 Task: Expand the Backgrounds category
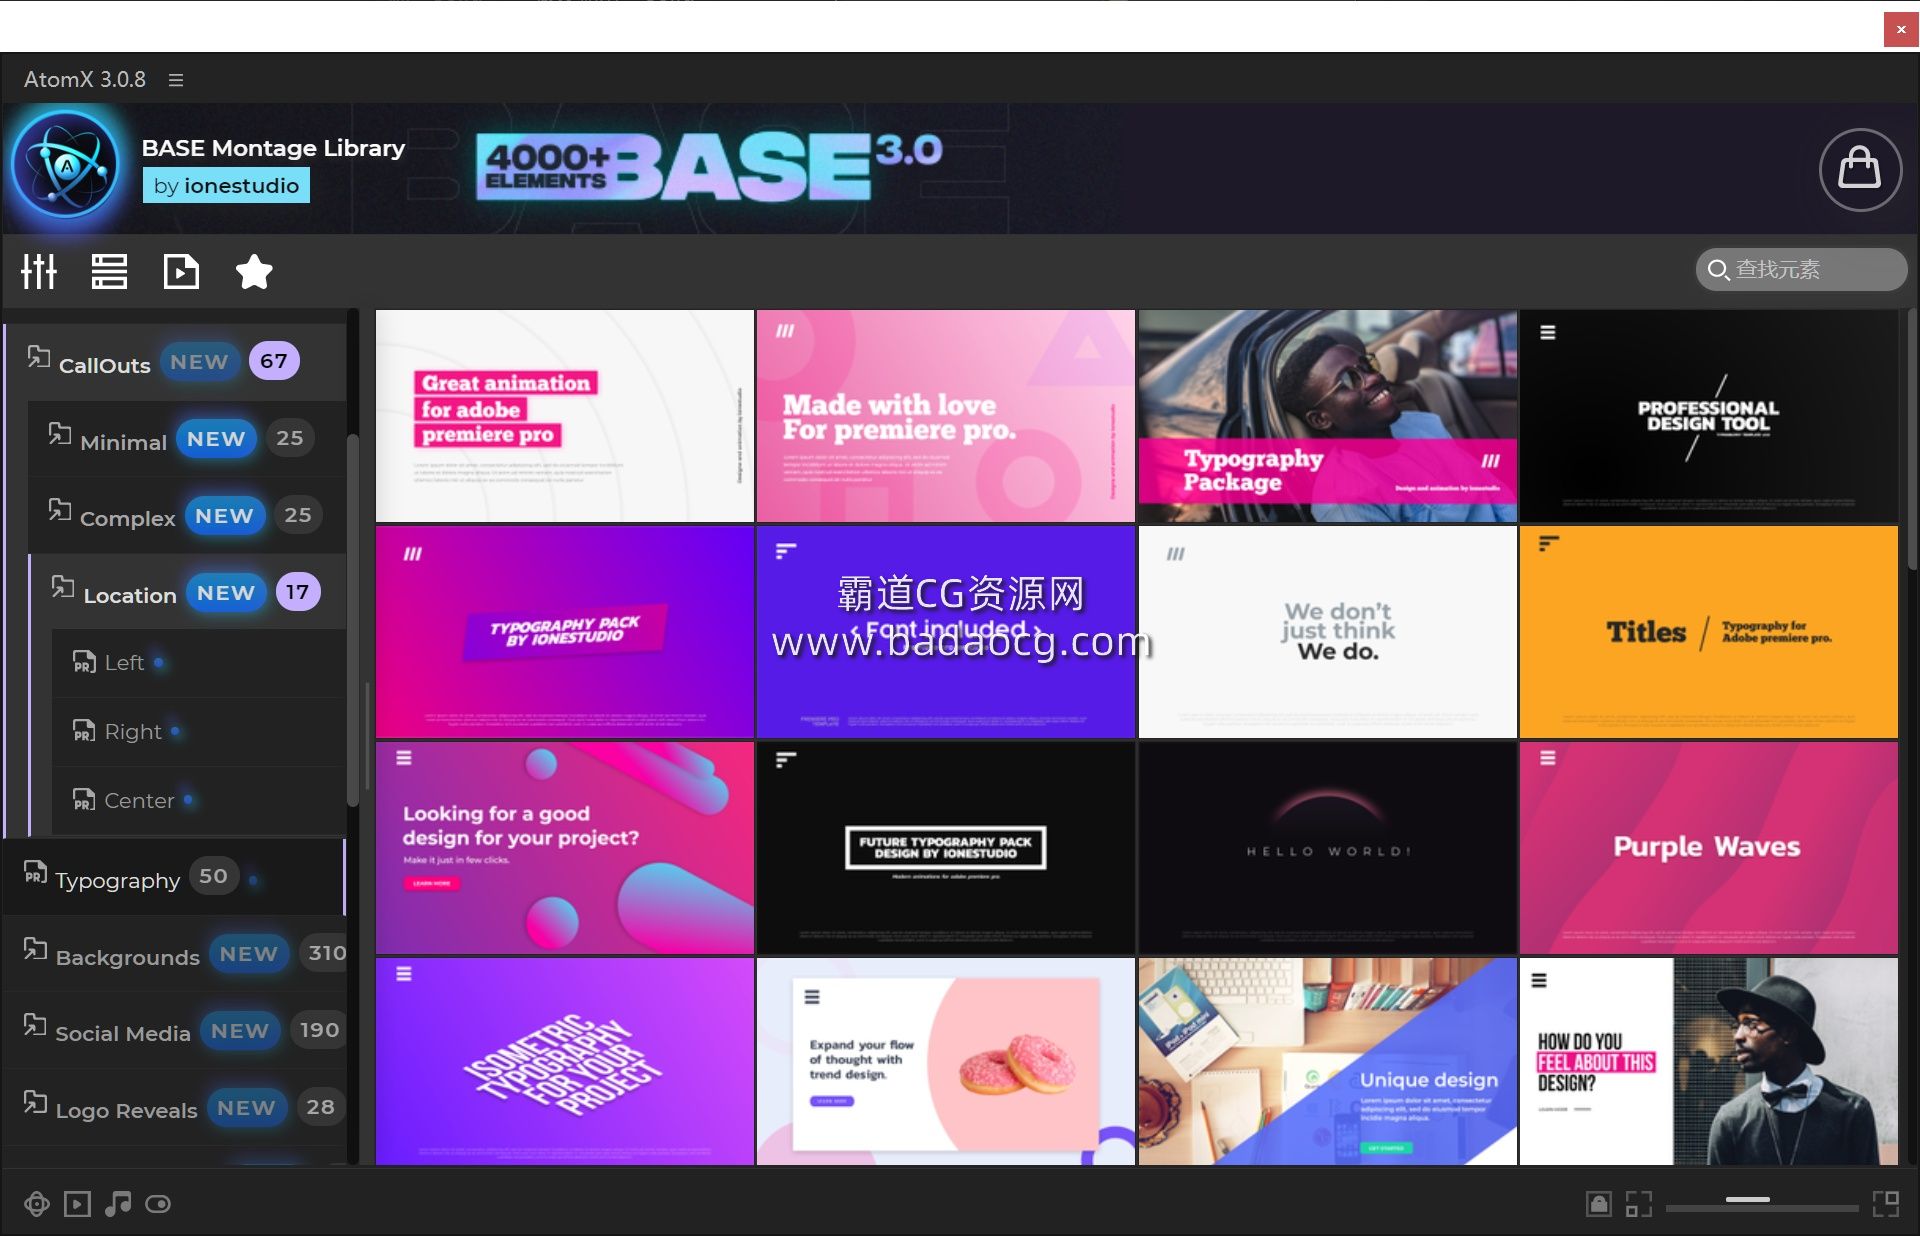click(175, 955)
